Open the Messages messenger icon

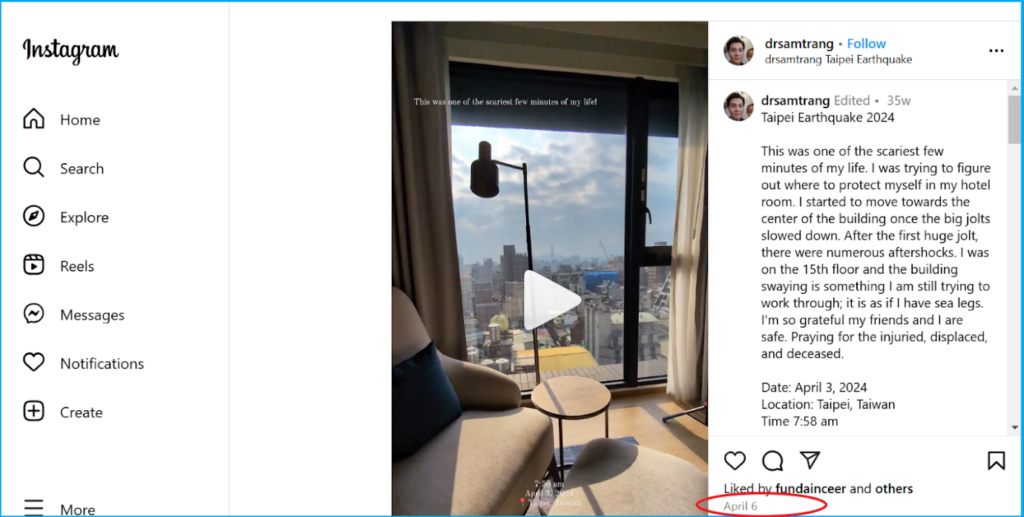[x=33, y=314]
